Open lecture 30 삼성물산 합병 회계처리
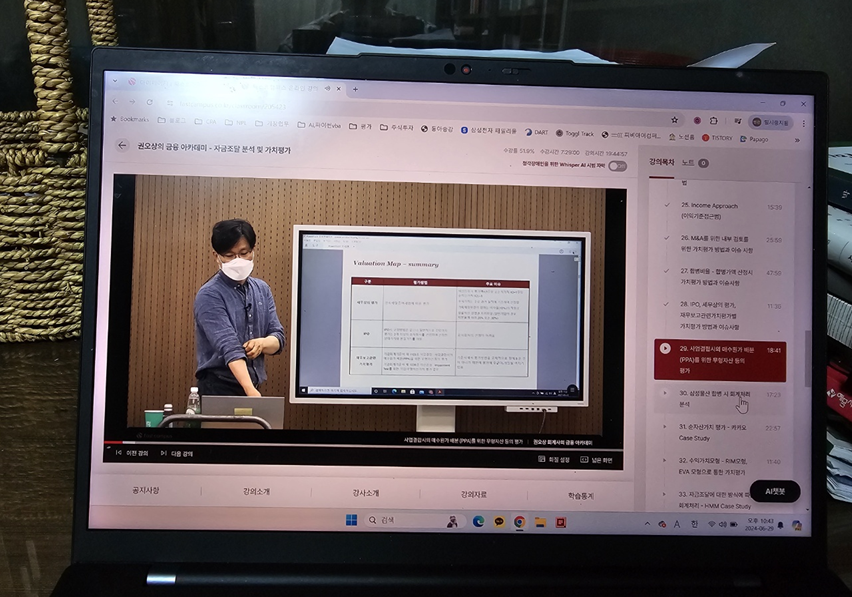Screen dimensions: 852x597 click(722, 399)
